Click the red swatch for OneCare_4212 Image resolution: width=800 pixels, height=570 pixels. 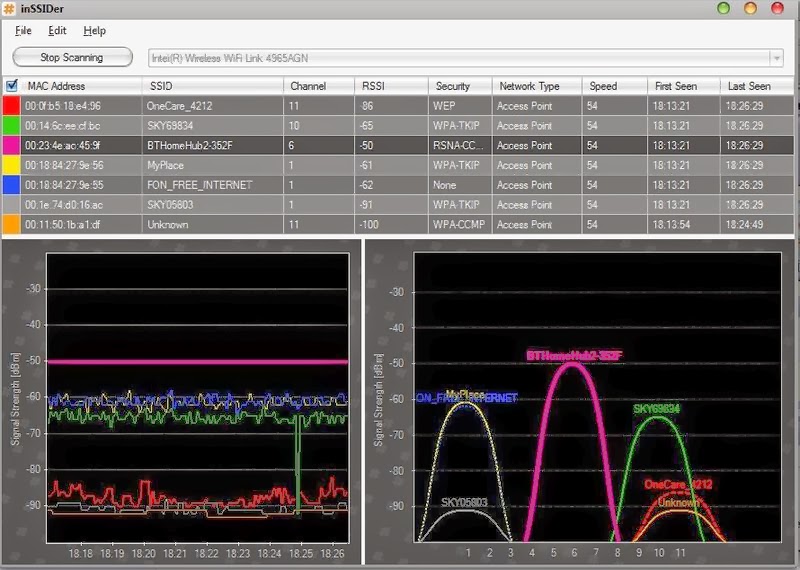[x=11, y=106]
